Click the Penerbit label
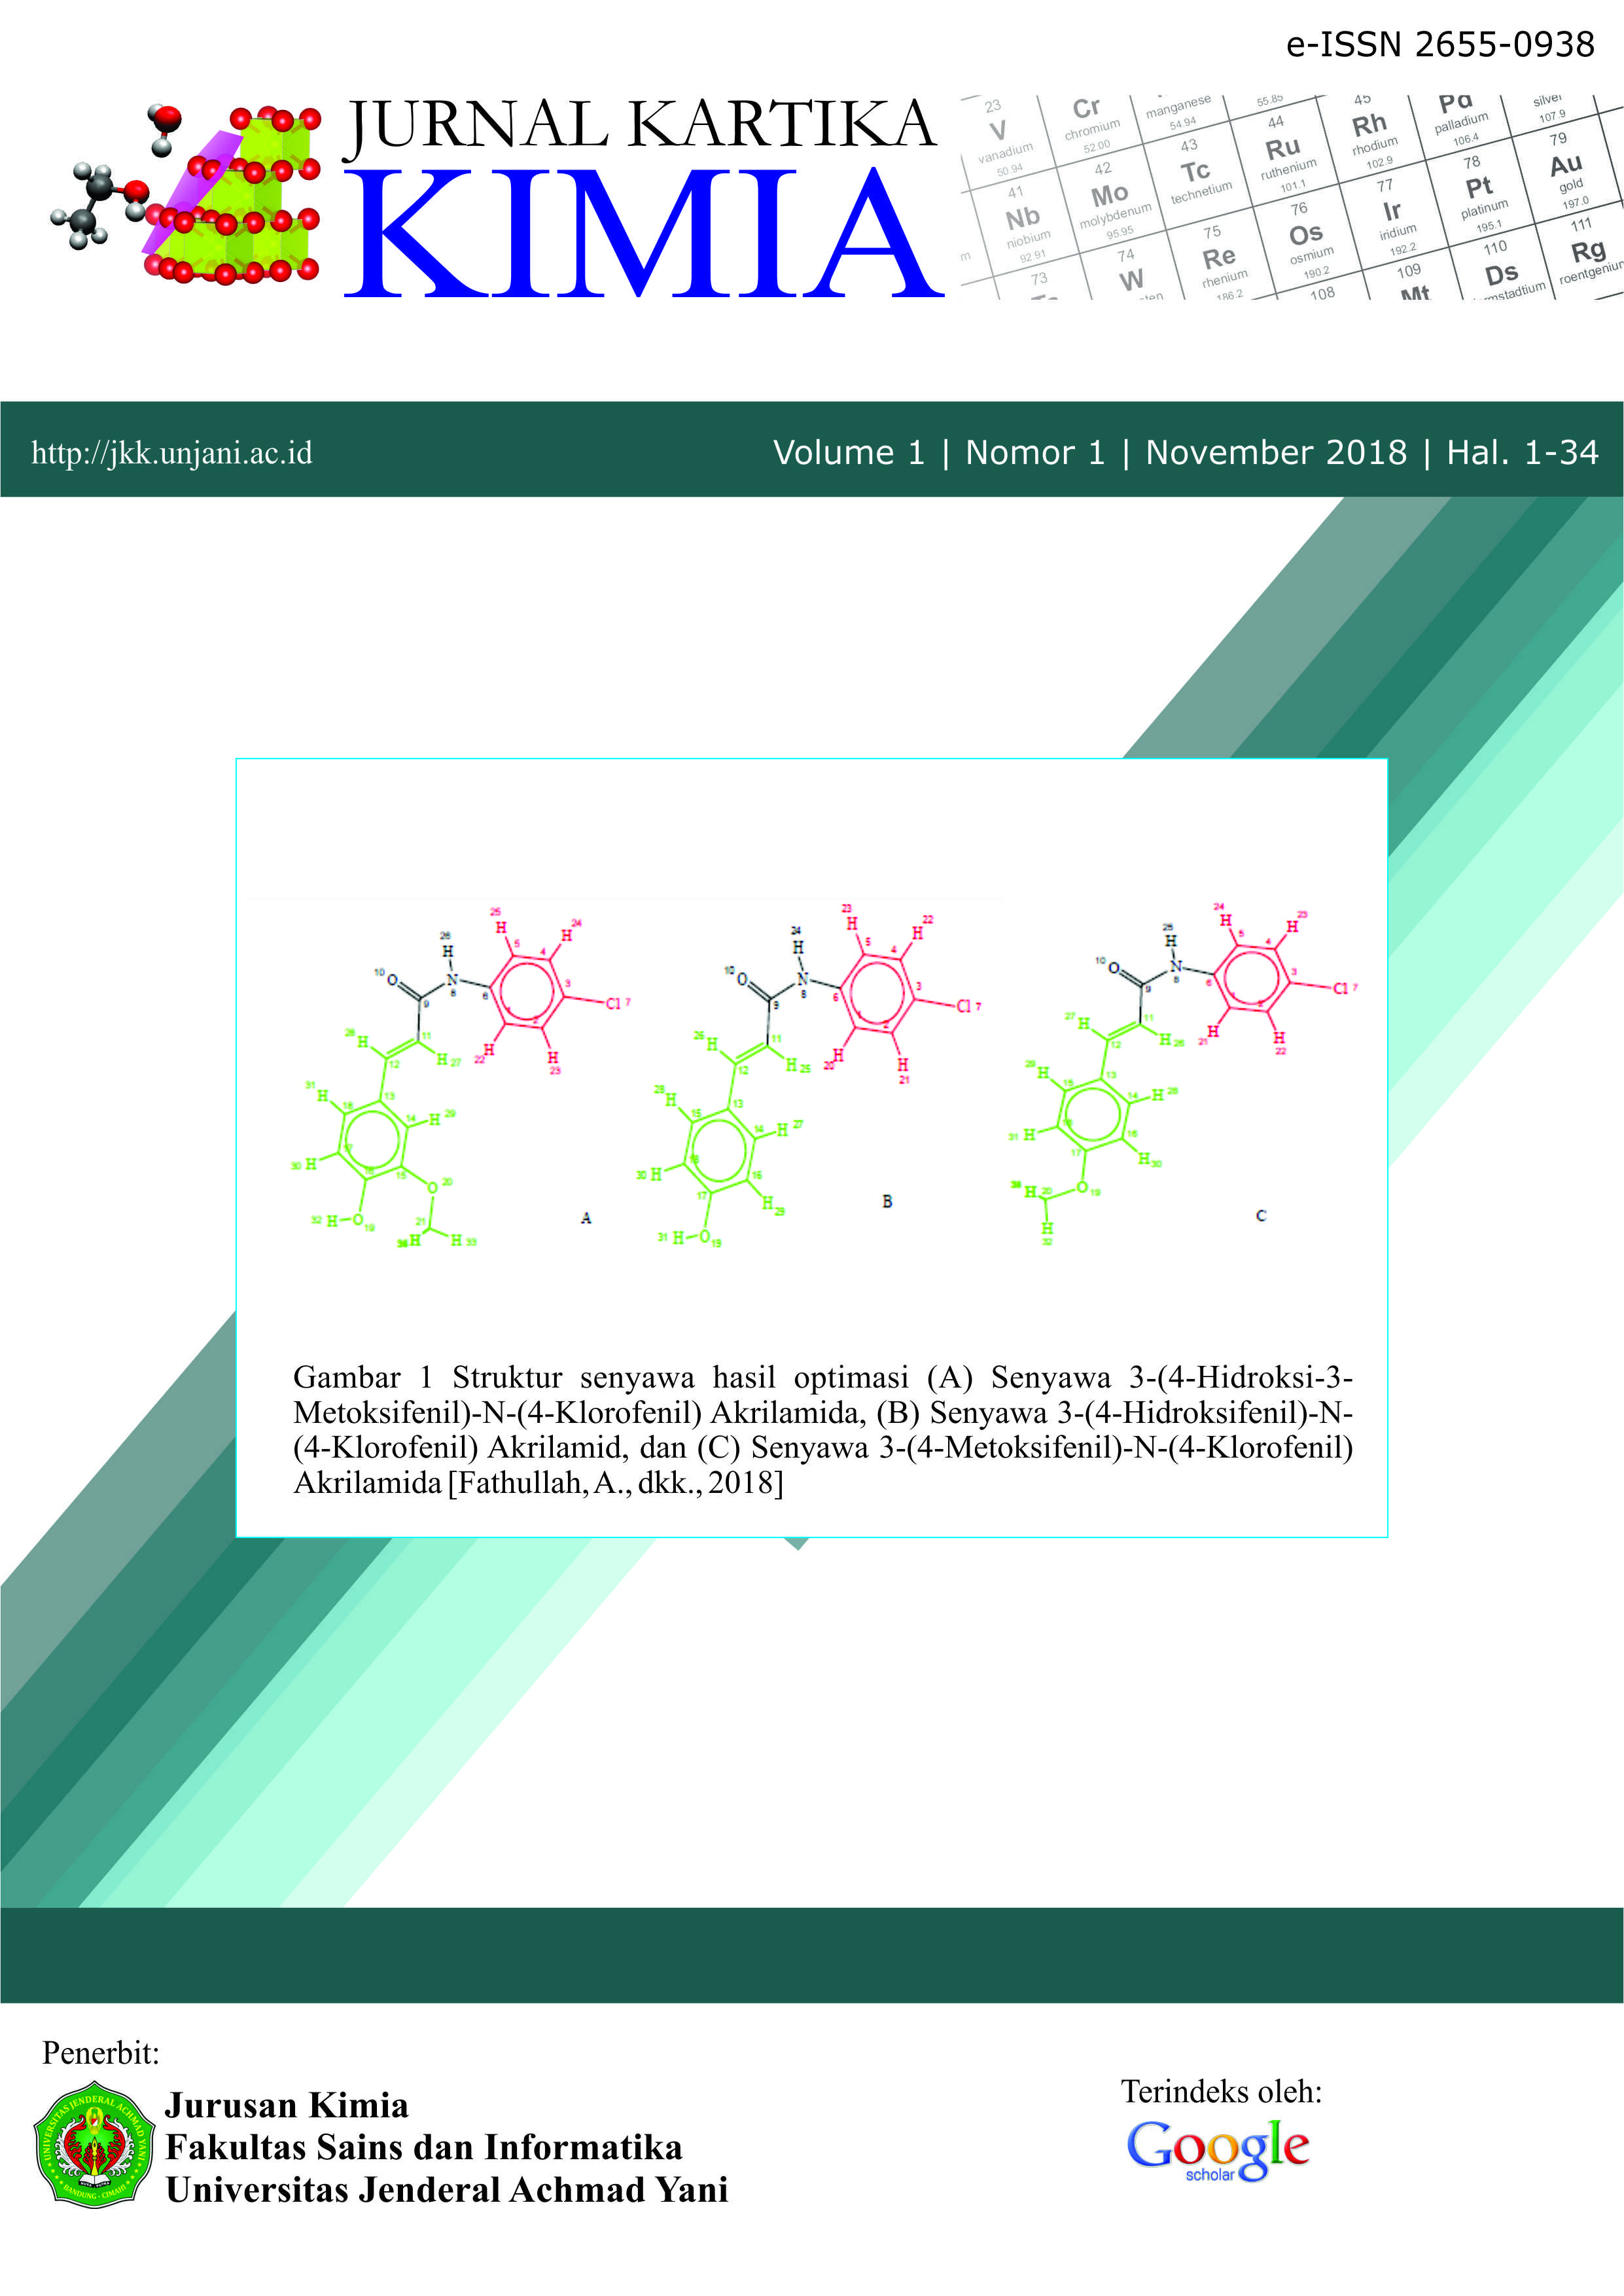1624x2296 pixels. [101, 2053]
